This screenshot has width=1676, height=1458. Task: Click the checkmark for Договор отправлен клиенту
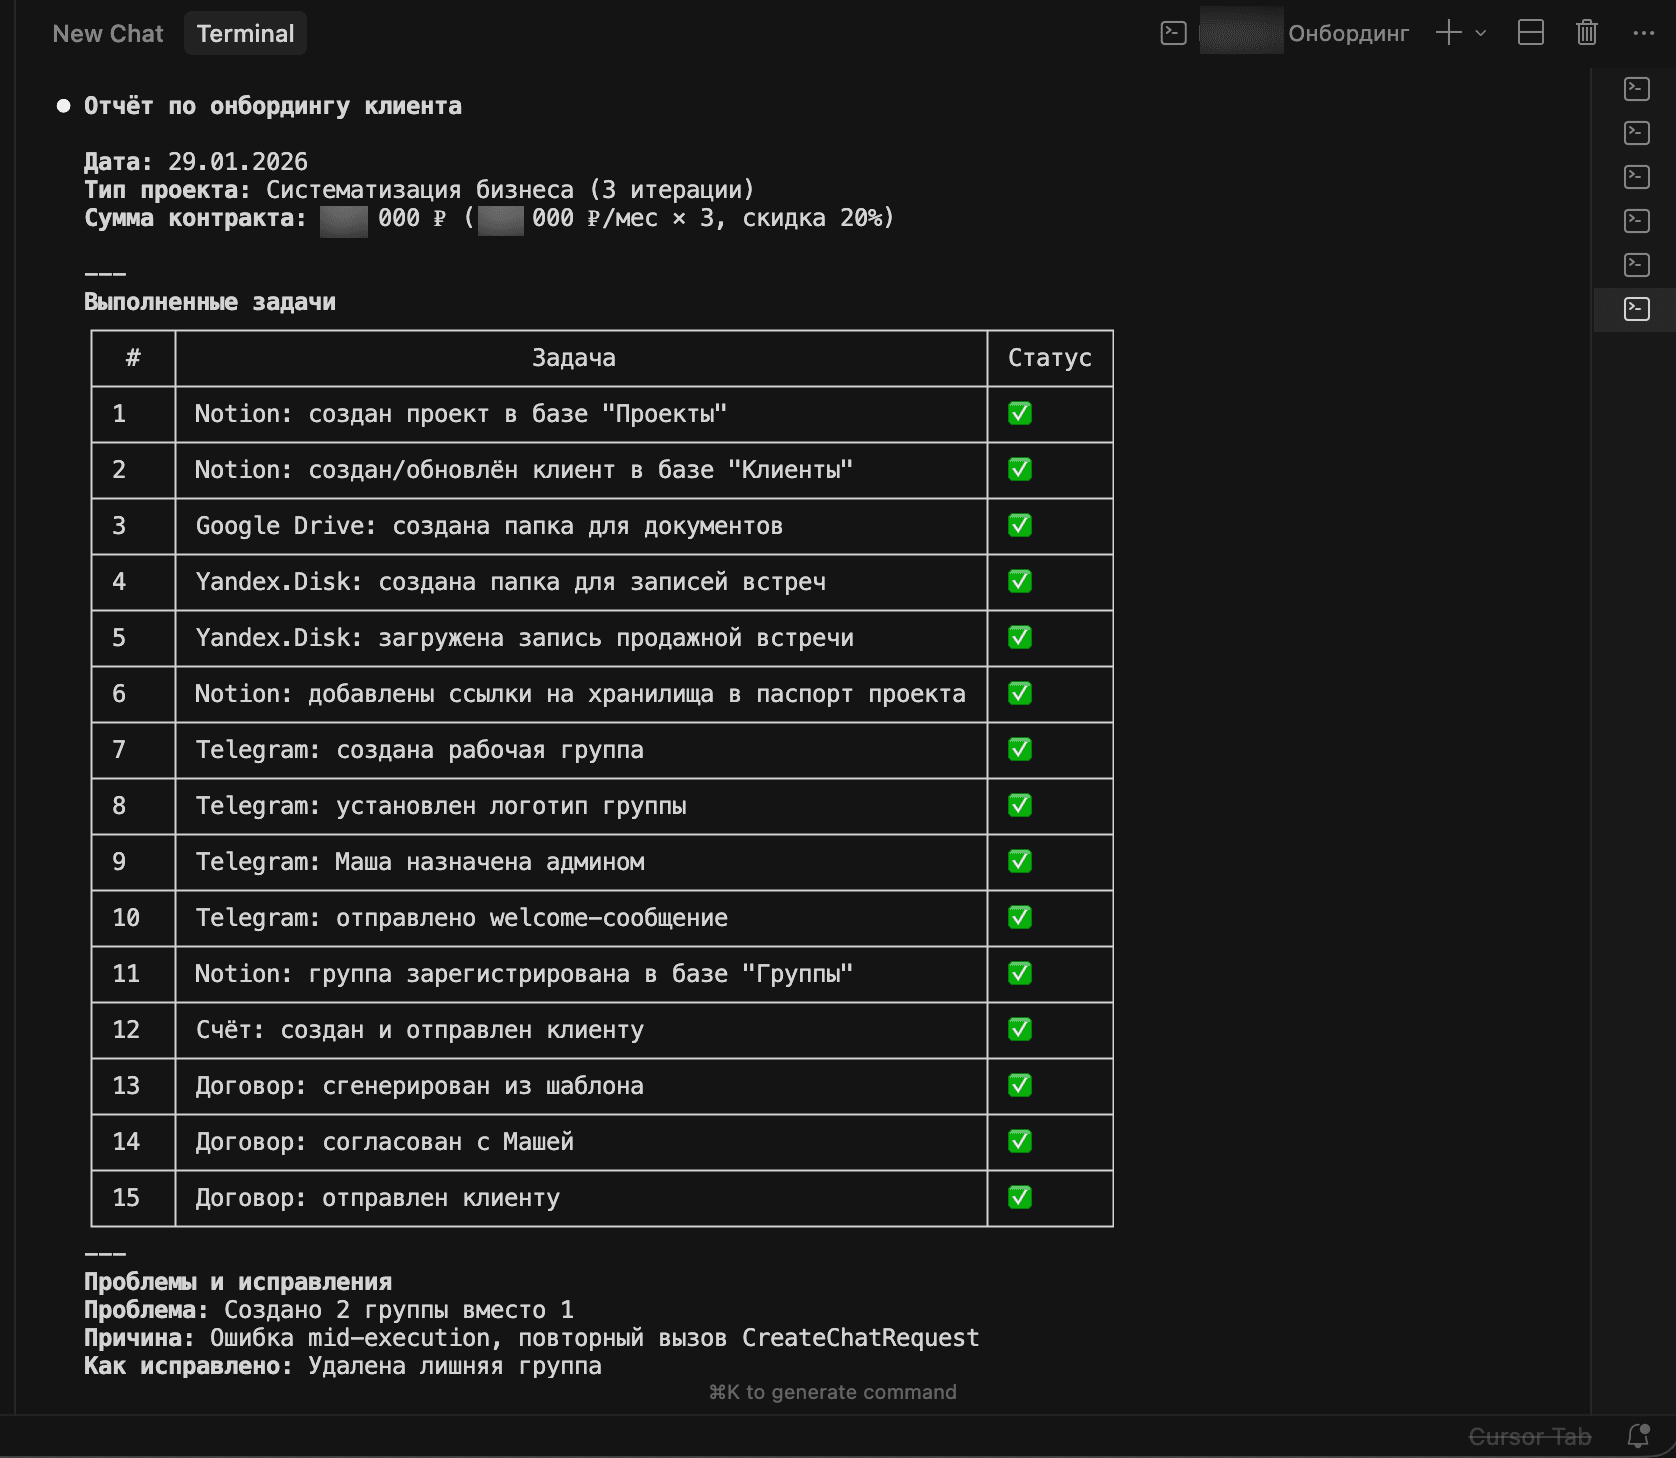click(x=1020, y=1198)
